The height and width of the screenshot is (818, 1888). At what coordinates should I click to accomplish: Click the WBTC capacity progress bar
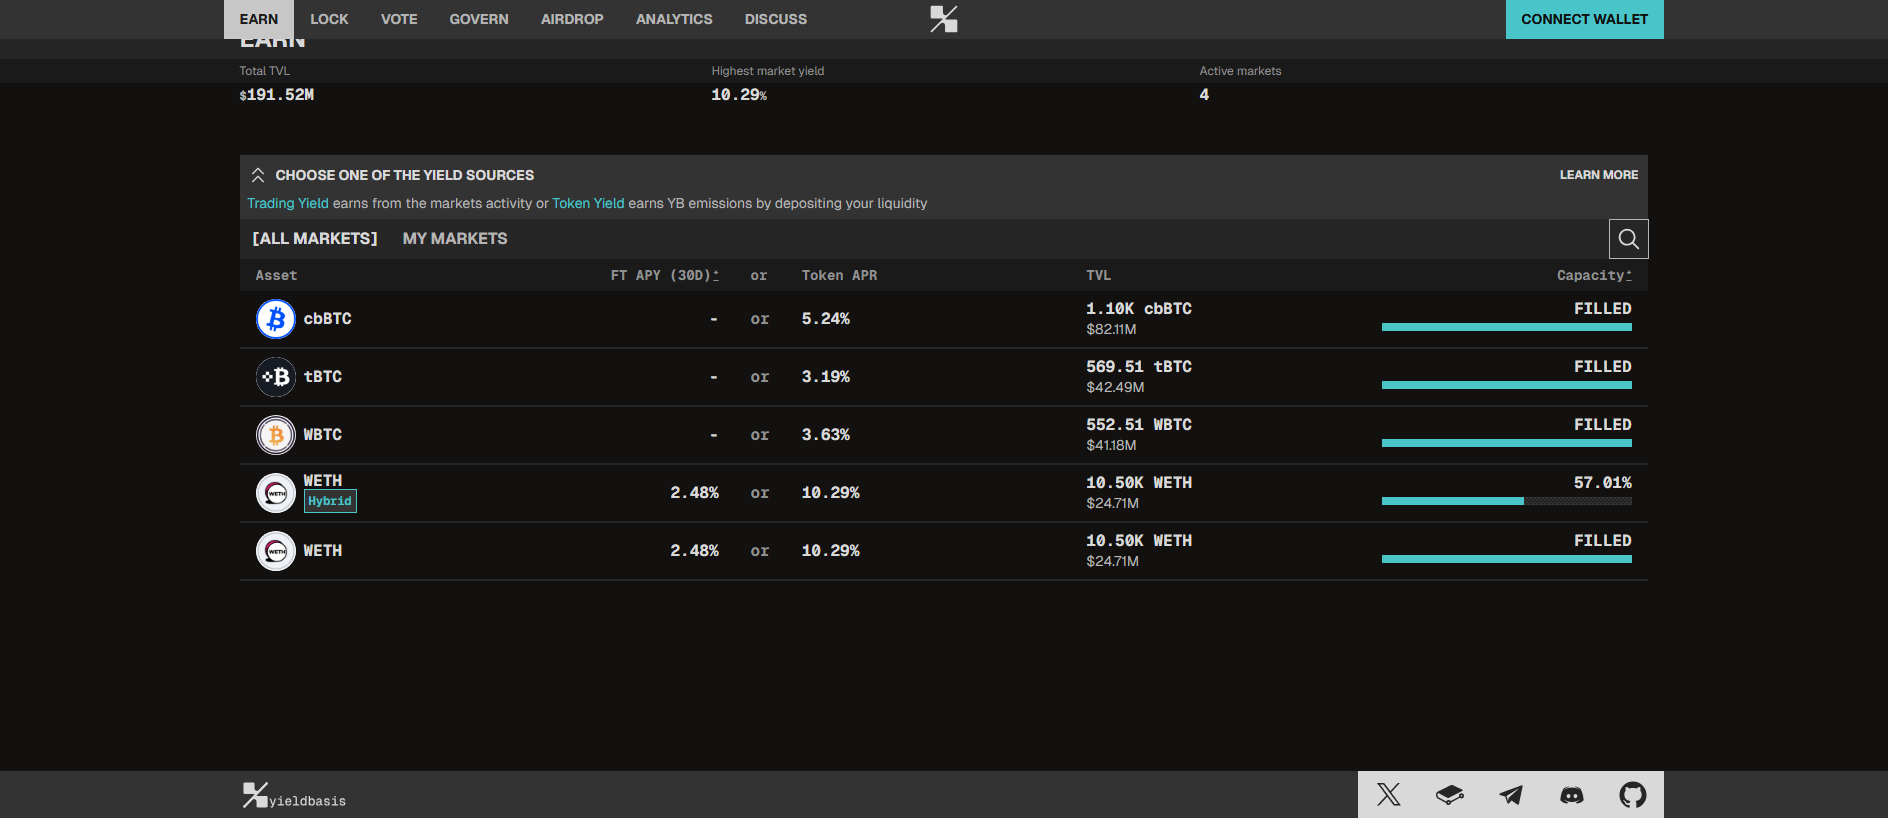pyautogui.click(x=1507, y=443)
